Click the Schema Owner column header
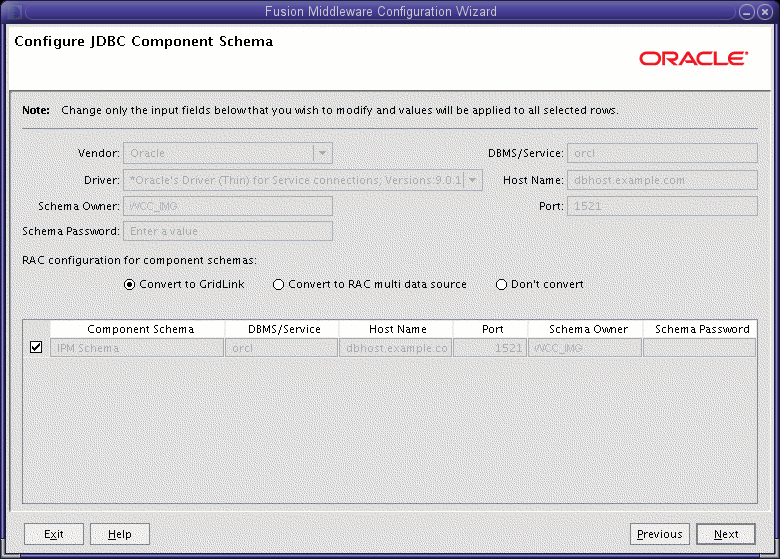 pyautogui.click(x=585, y=329)
